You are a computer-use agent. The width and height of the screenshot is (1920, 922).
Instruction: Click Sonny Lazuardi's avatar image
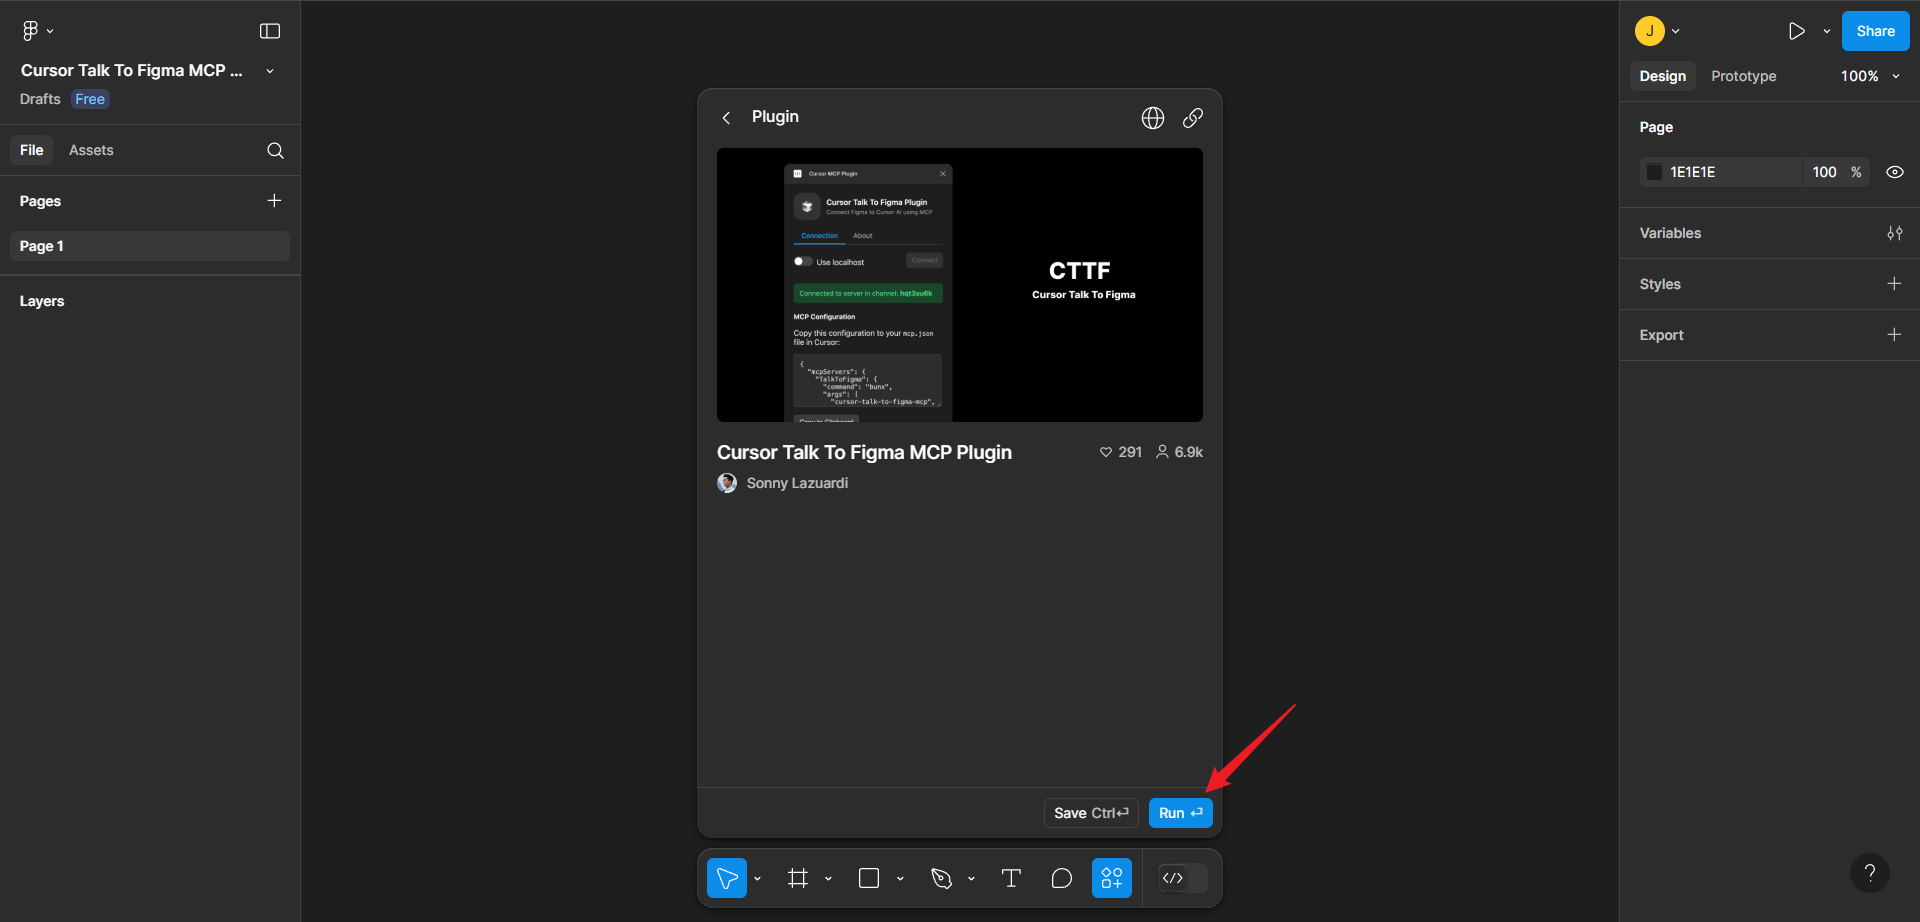tap(727, 483)
